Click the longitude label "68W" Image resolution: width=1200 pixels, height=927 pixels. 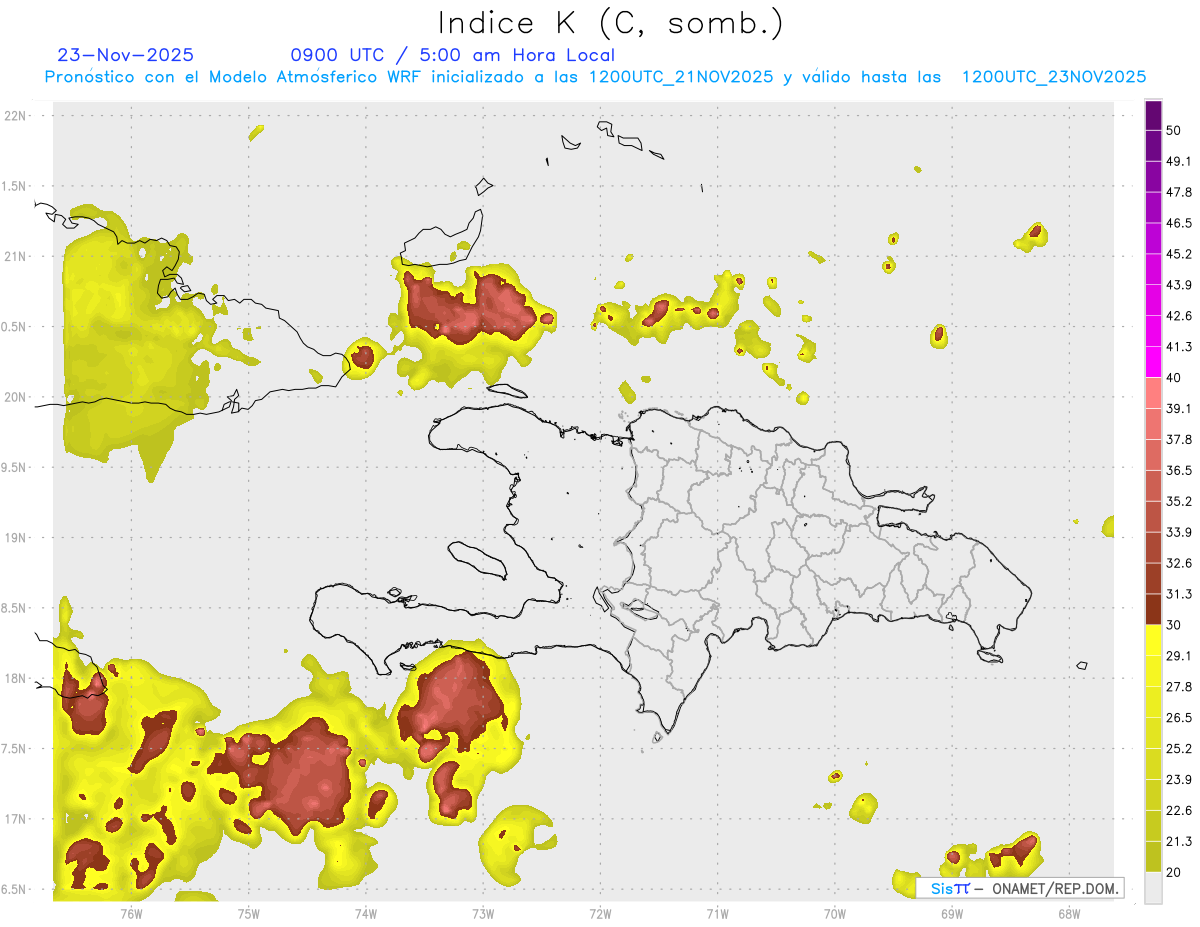click(1068, 913)
